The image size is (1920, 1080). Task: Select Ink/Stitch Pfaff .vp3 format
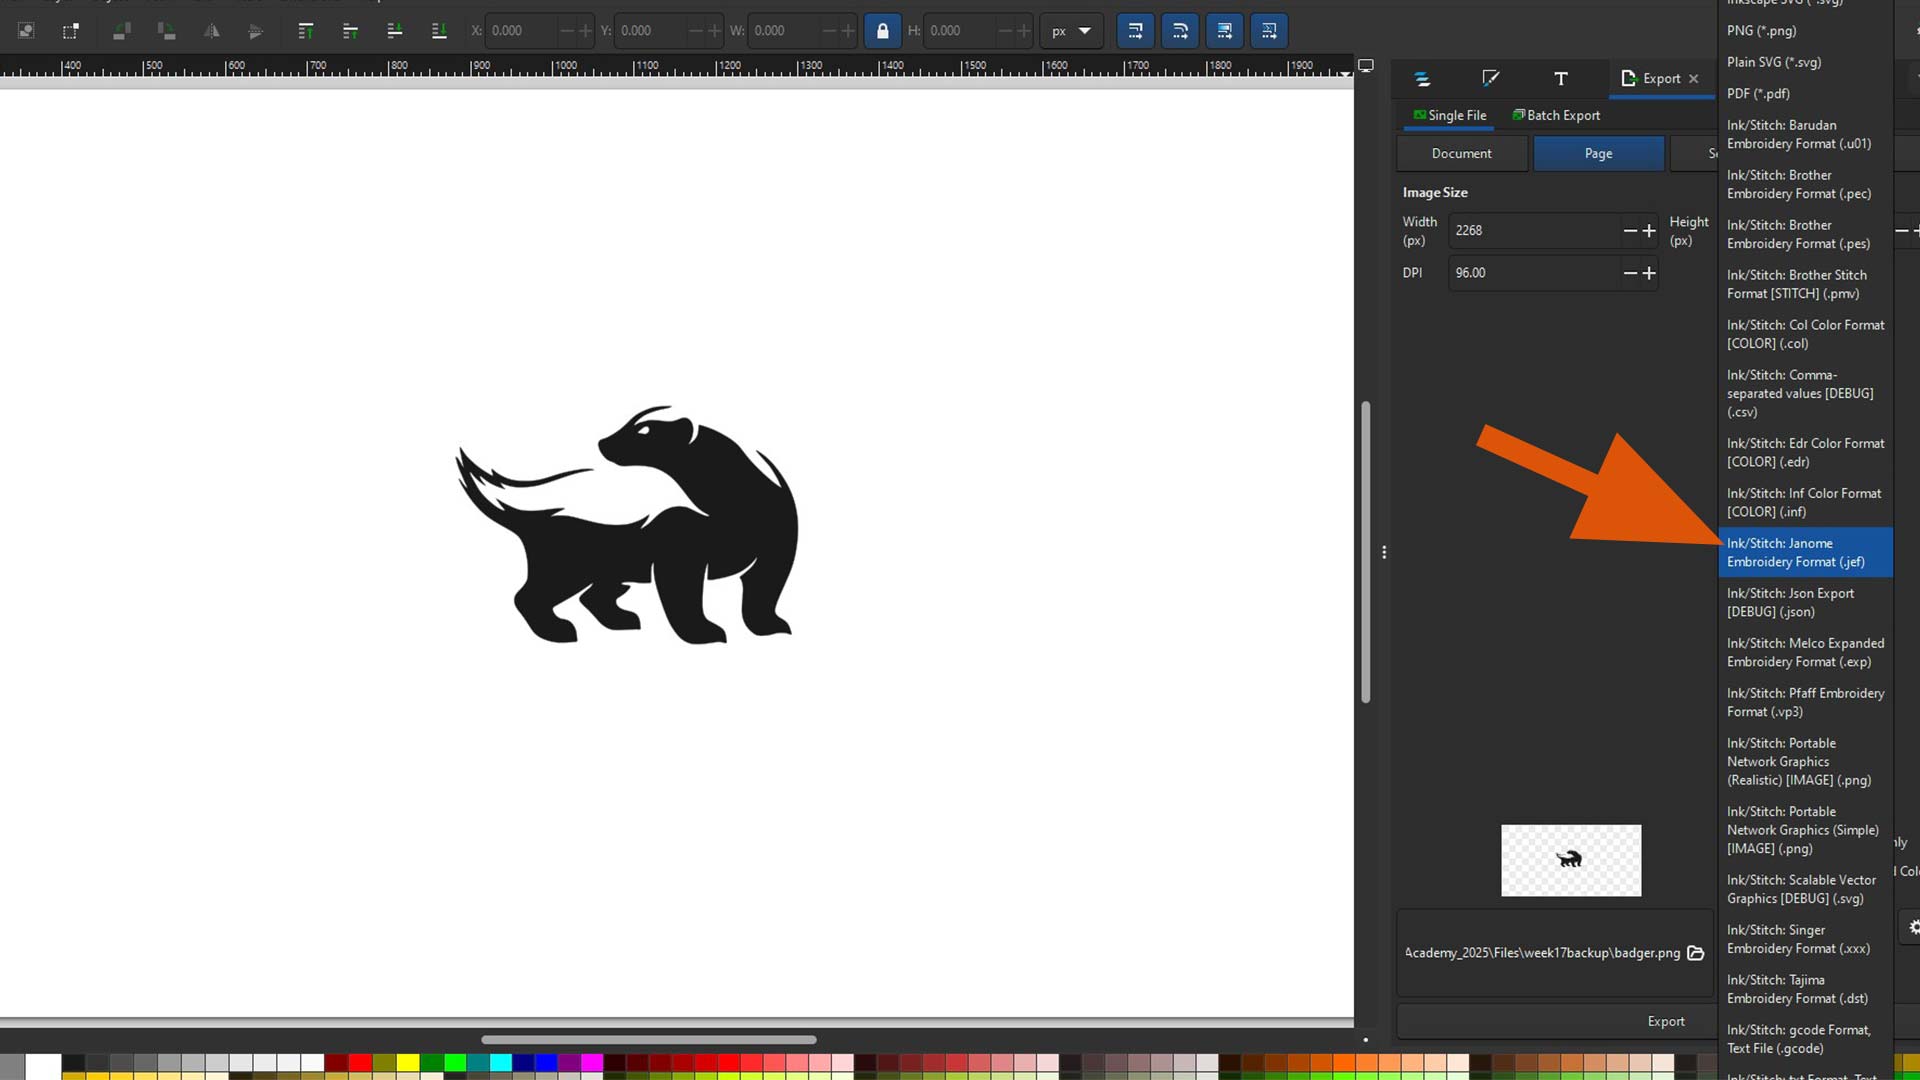pyautogui.click(x=1805, y=702)
